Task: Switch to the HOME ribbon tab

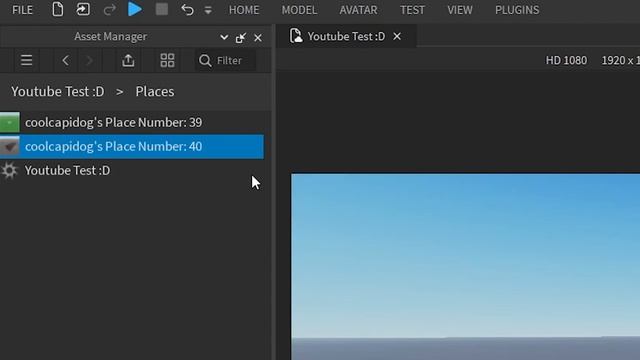Action: [x=244, y=10]
